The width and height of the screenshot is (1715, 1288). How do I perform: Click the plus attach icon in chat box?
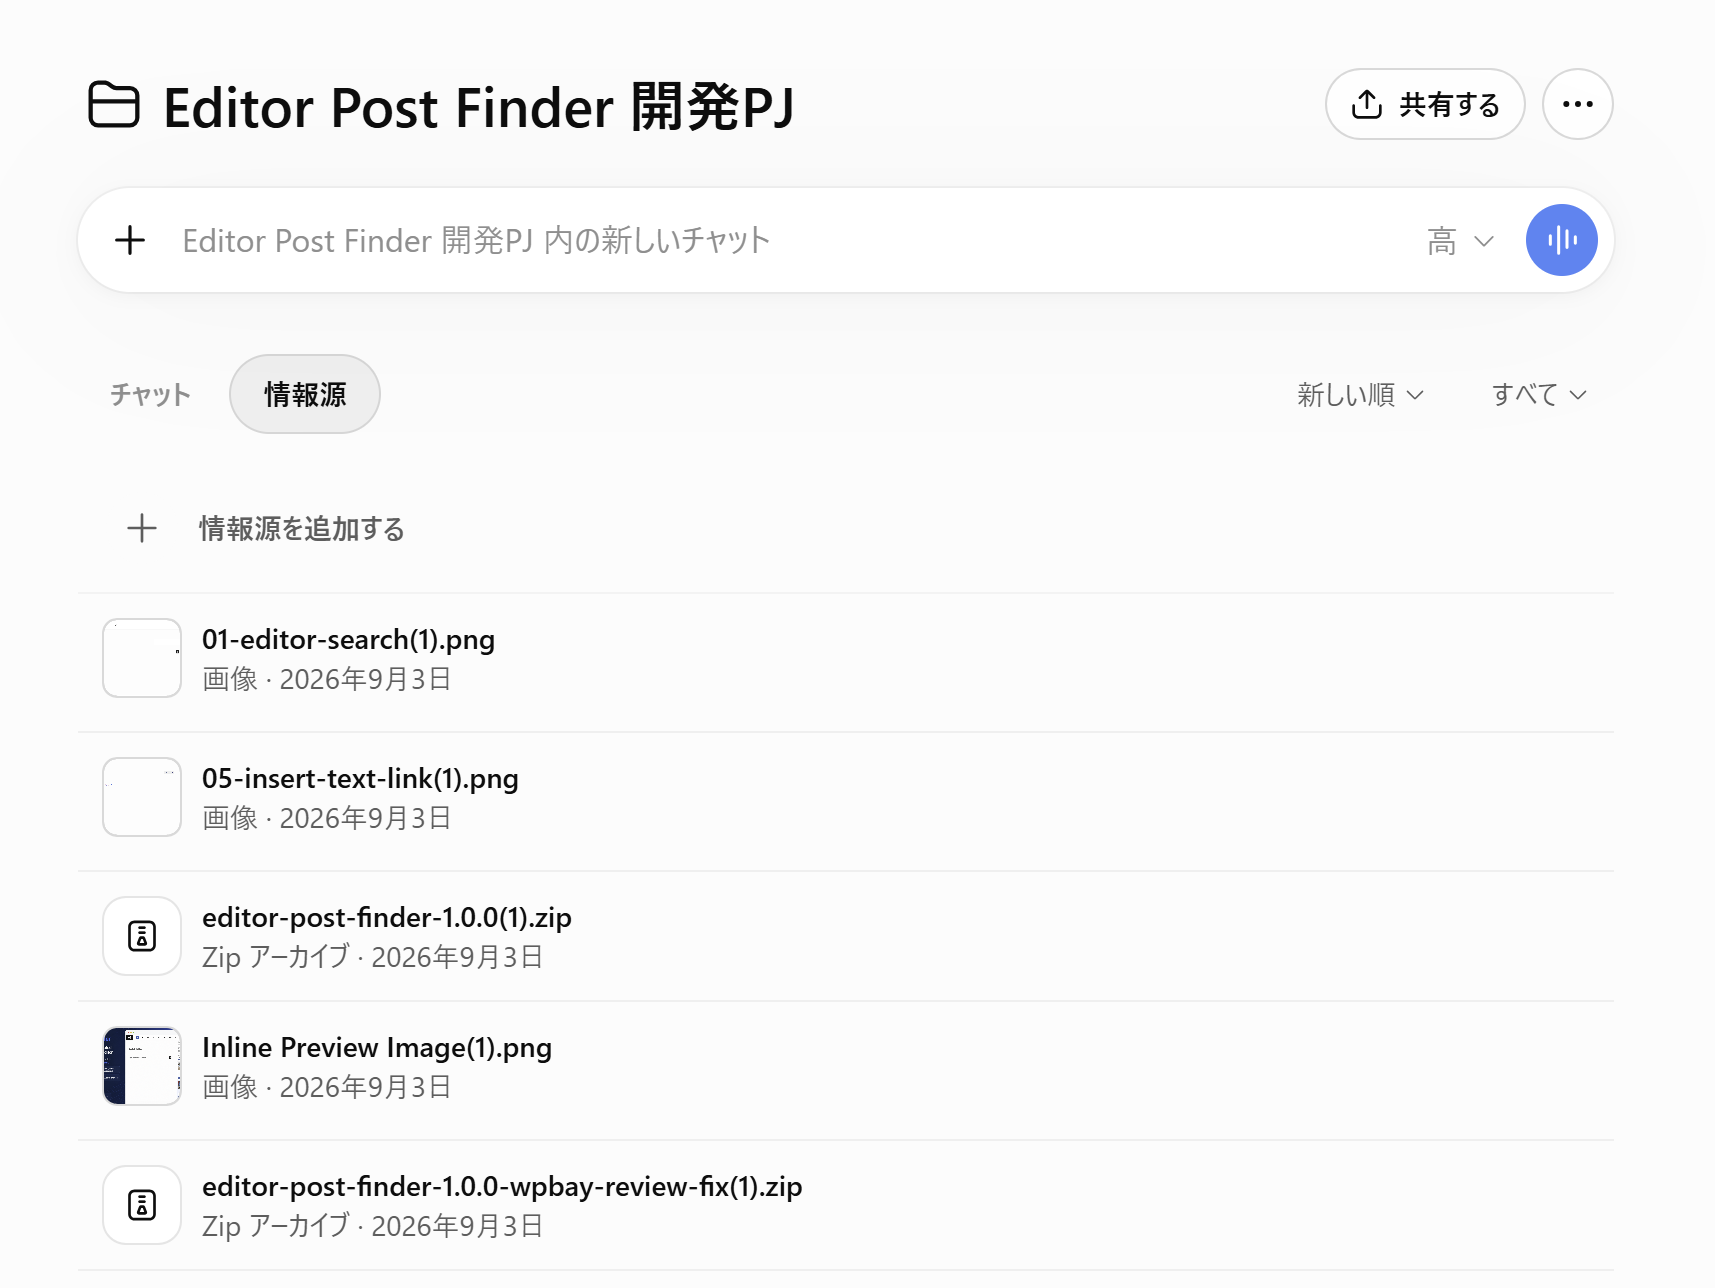pos(130,240)
